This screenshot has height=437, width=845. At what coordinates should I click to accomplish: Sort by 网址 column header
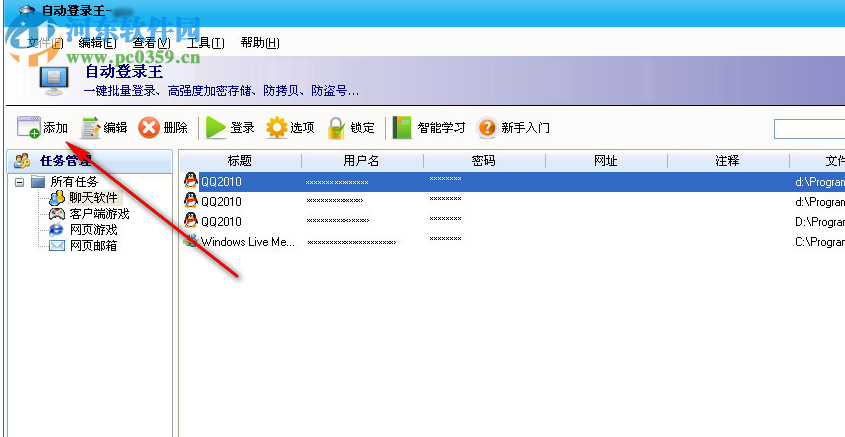[x=606, y=161]
